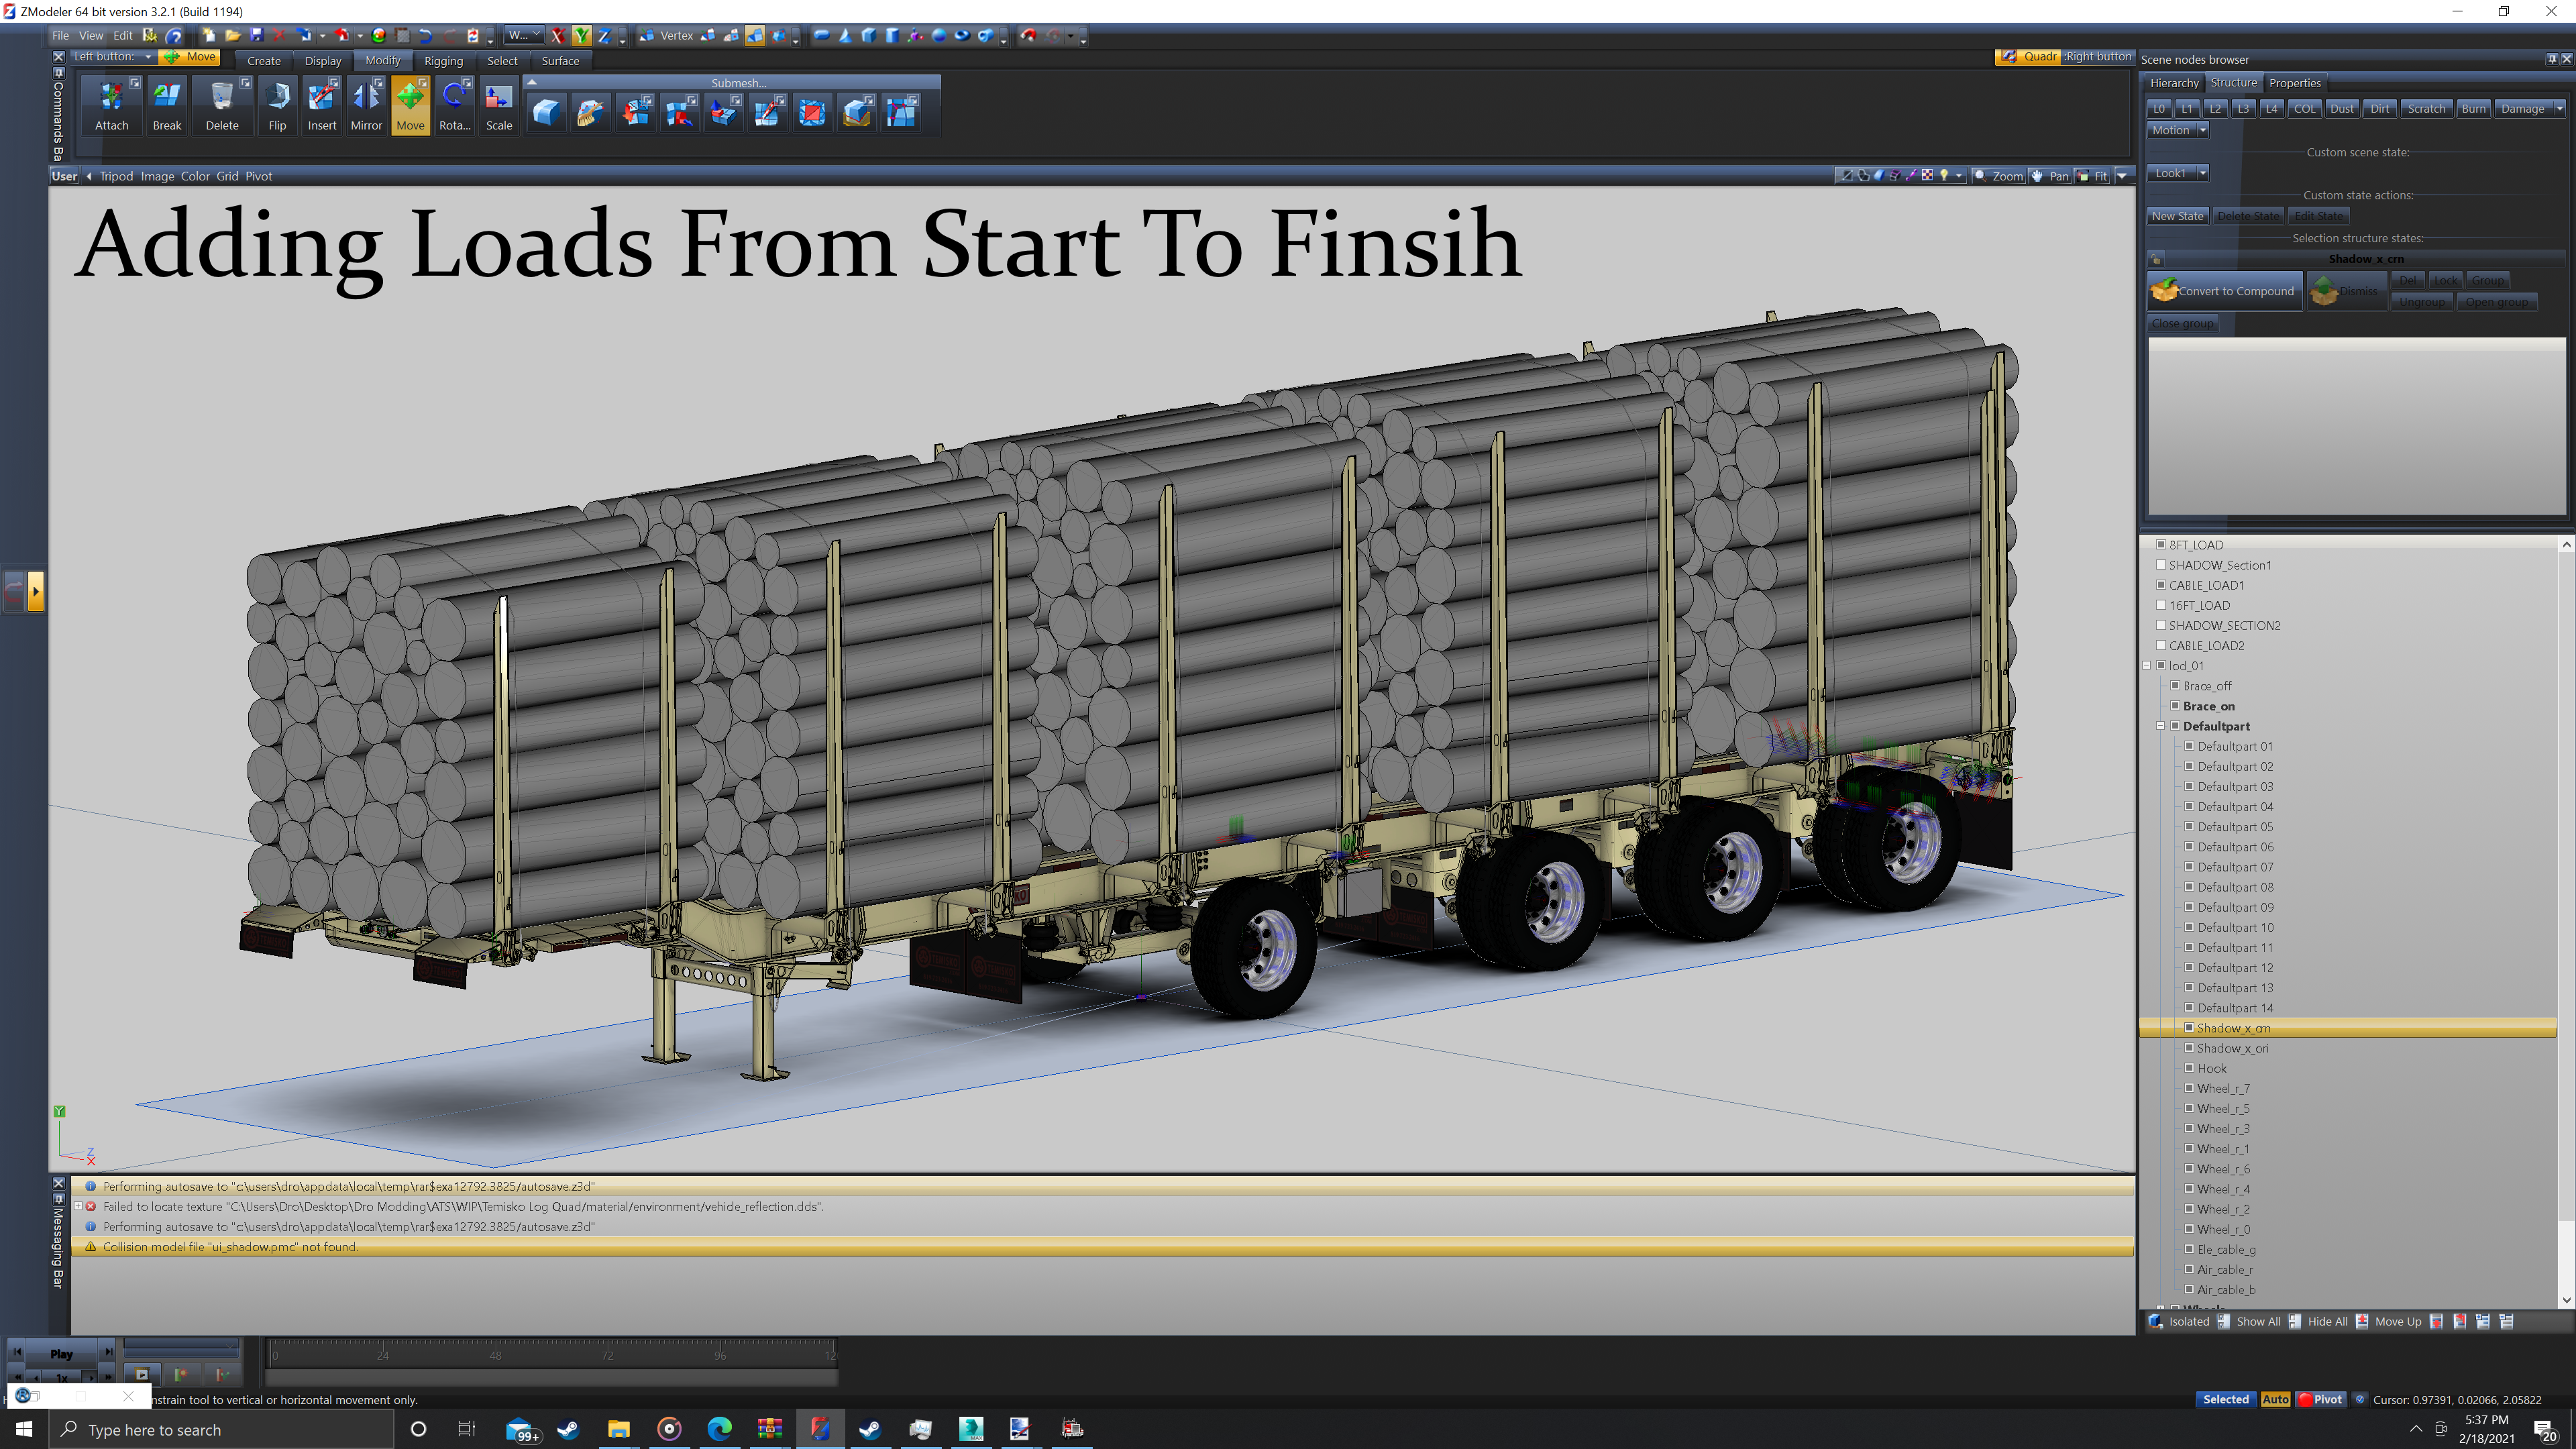Switch to the Surface tab

(x=560, y=61)
